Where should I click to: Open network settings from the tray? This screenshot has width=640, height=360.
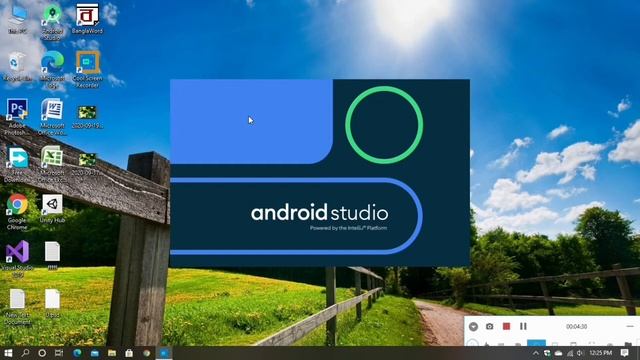coord(570,353)
